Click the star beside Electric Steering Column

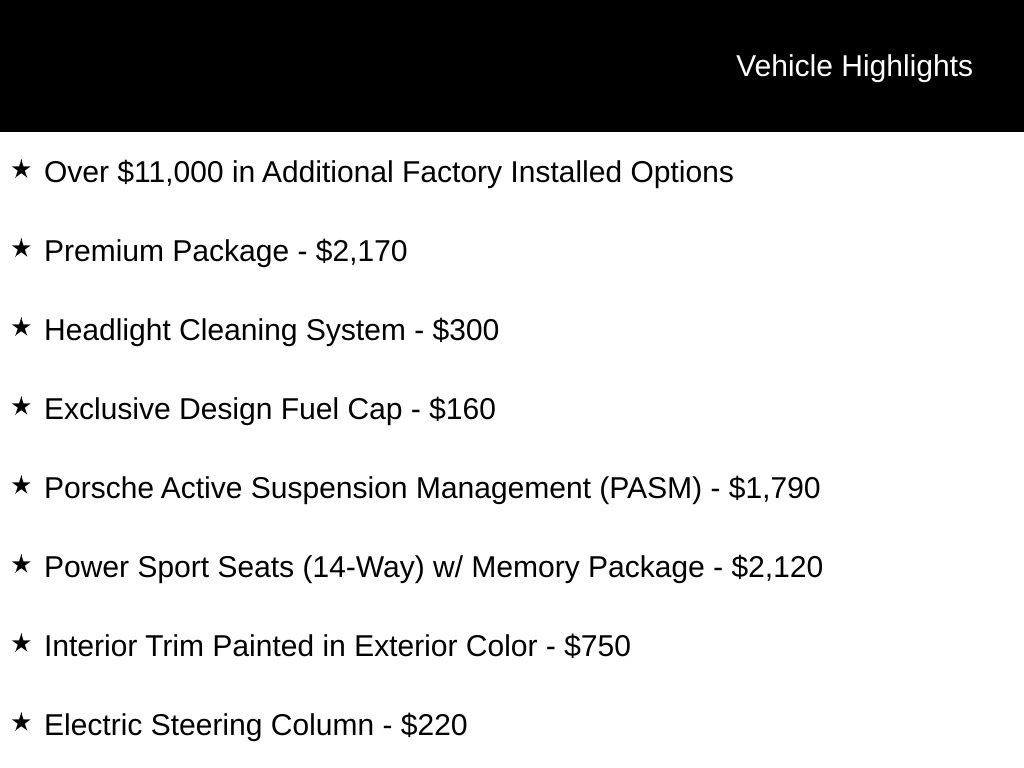[21, 723]
